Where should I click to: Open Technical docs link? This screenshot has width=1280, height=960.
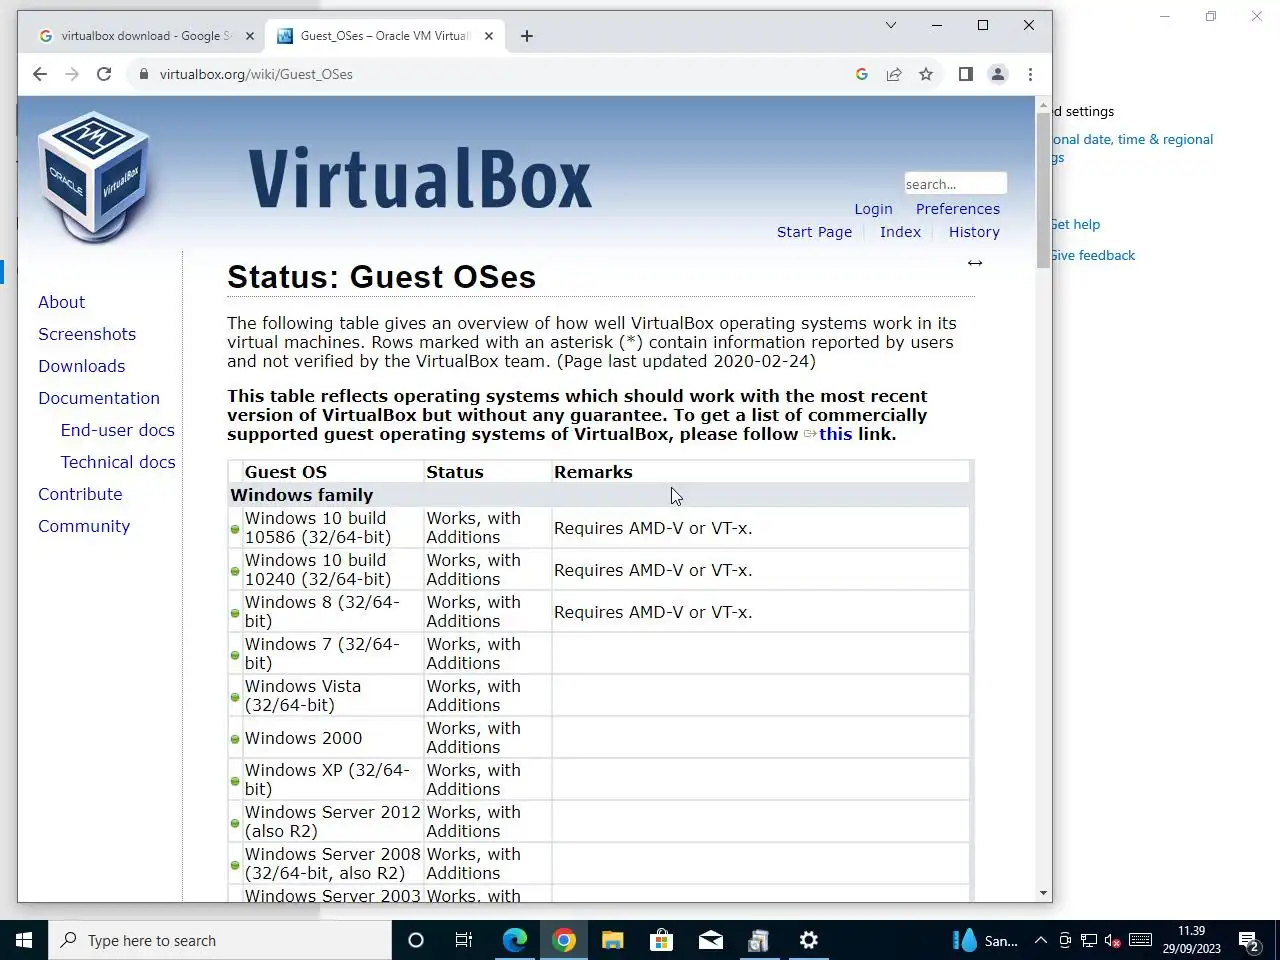[118, 462]
